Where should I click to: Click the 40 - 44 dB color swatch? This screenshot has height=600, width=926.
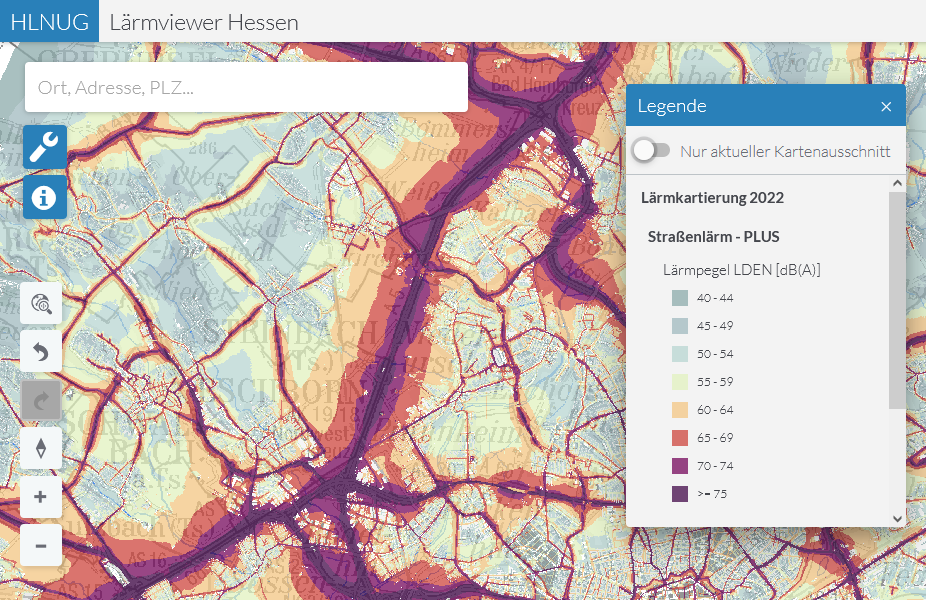680,298
